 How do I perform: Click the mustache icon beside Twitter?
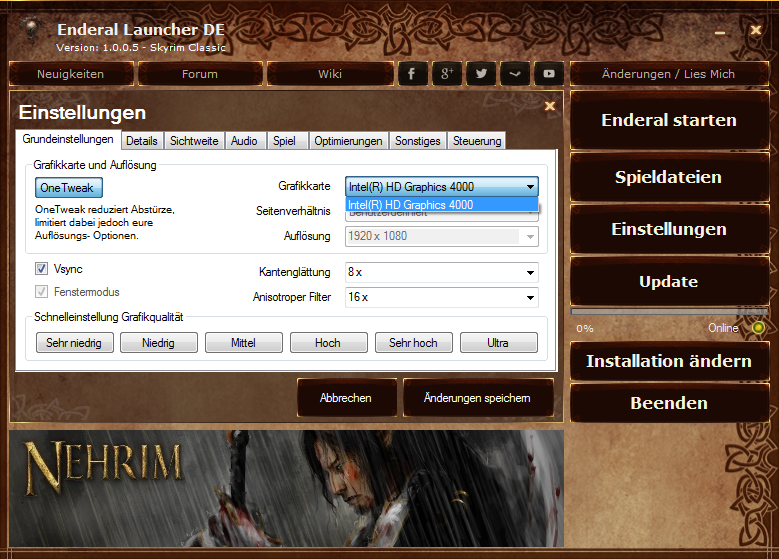(515, 74)
